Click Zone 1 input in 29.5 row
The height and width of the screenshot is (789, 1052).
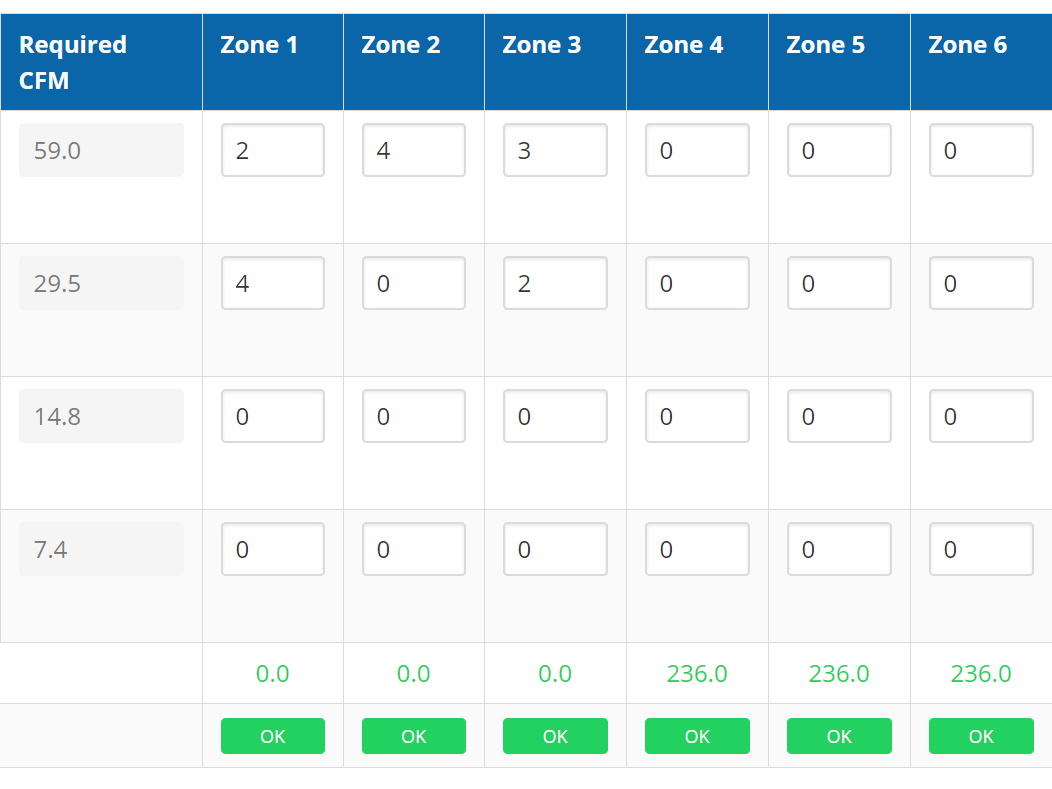point(272,282)
